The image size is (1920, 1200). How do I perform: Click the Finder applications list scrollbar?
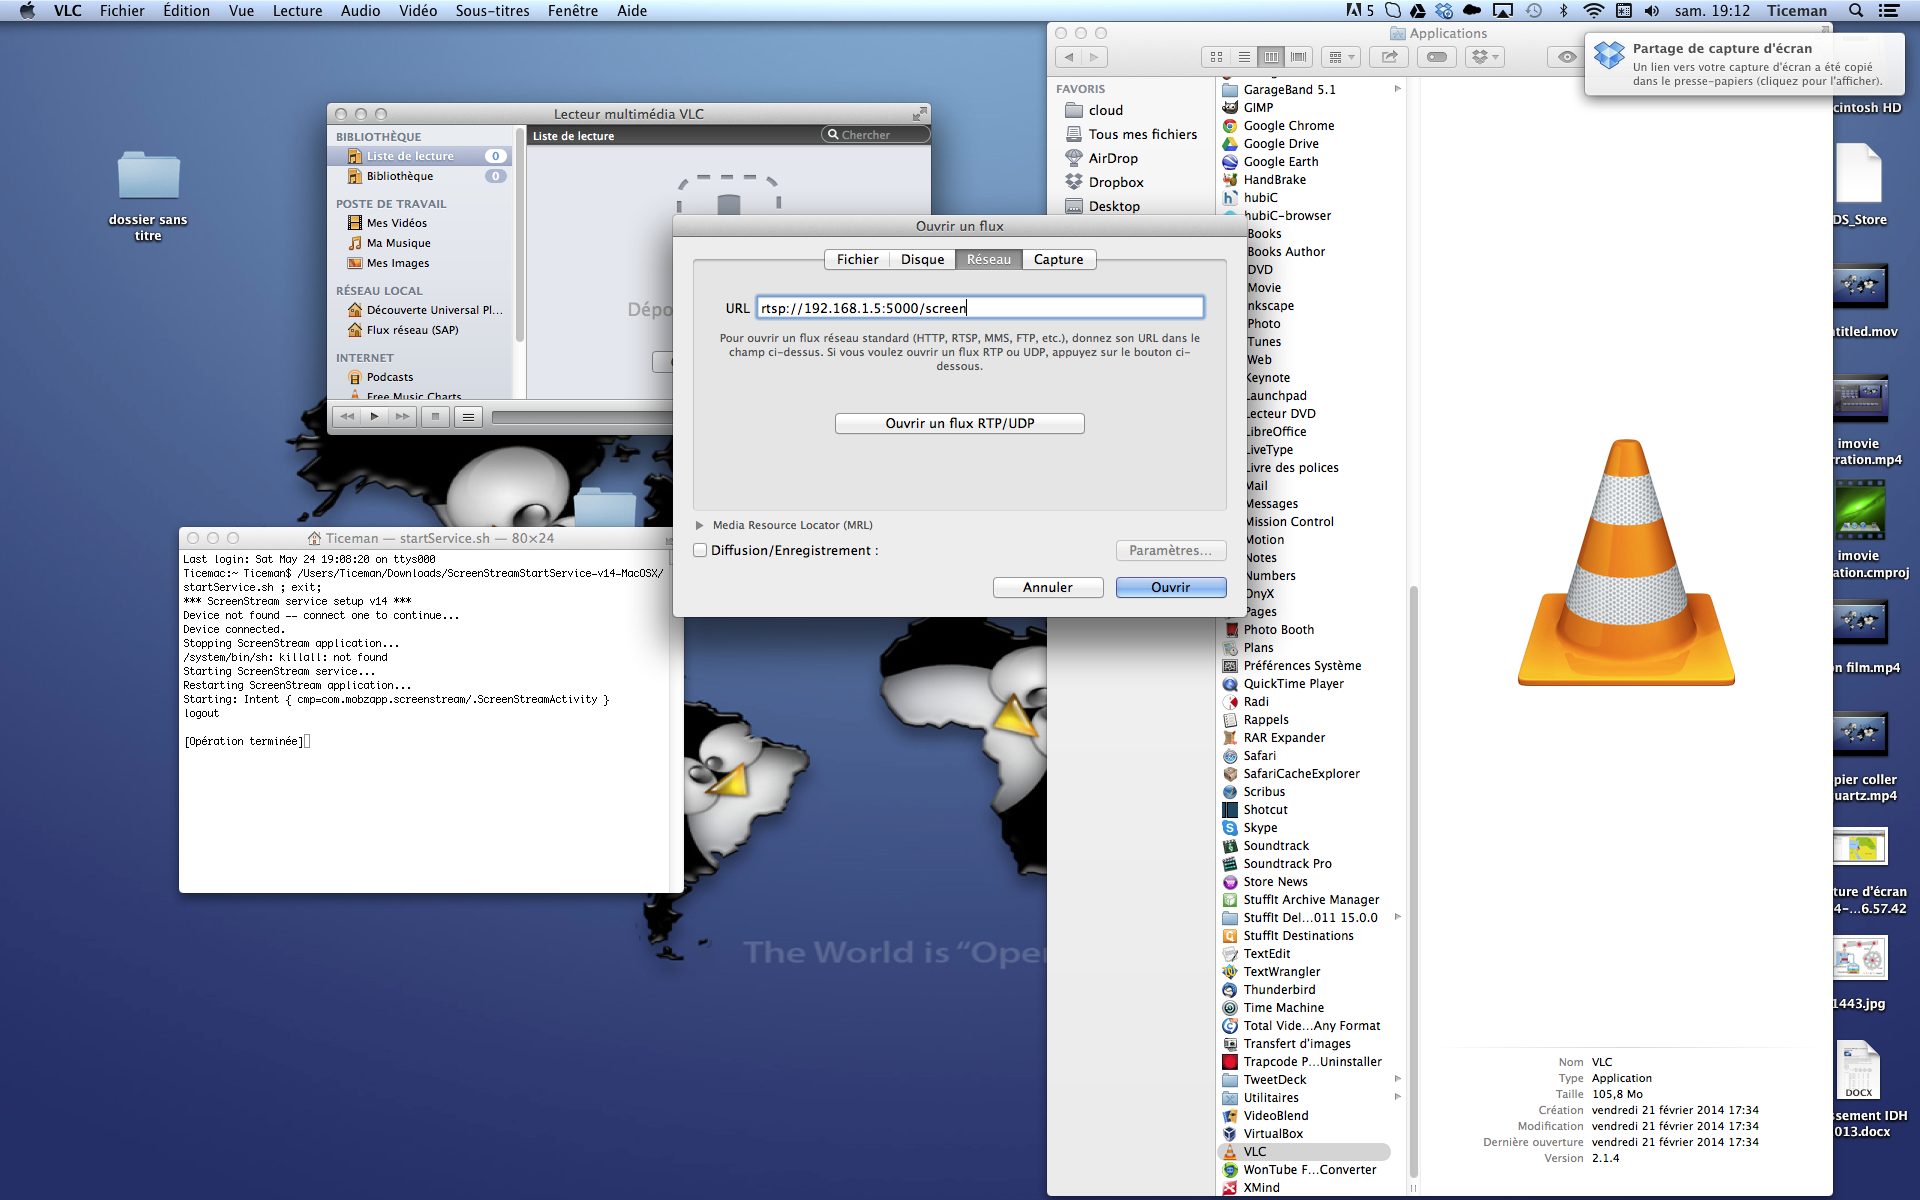[1413, 880]
